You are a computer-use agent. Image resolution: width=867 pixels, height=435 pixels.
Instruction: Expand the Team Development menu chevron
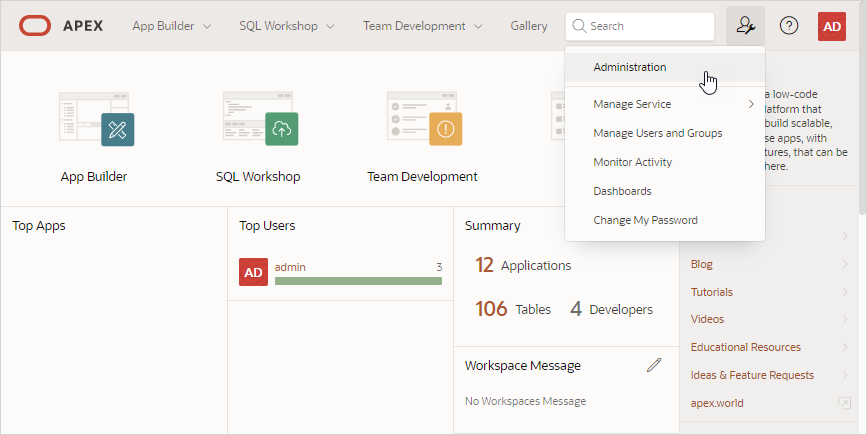tap(478, 27)
